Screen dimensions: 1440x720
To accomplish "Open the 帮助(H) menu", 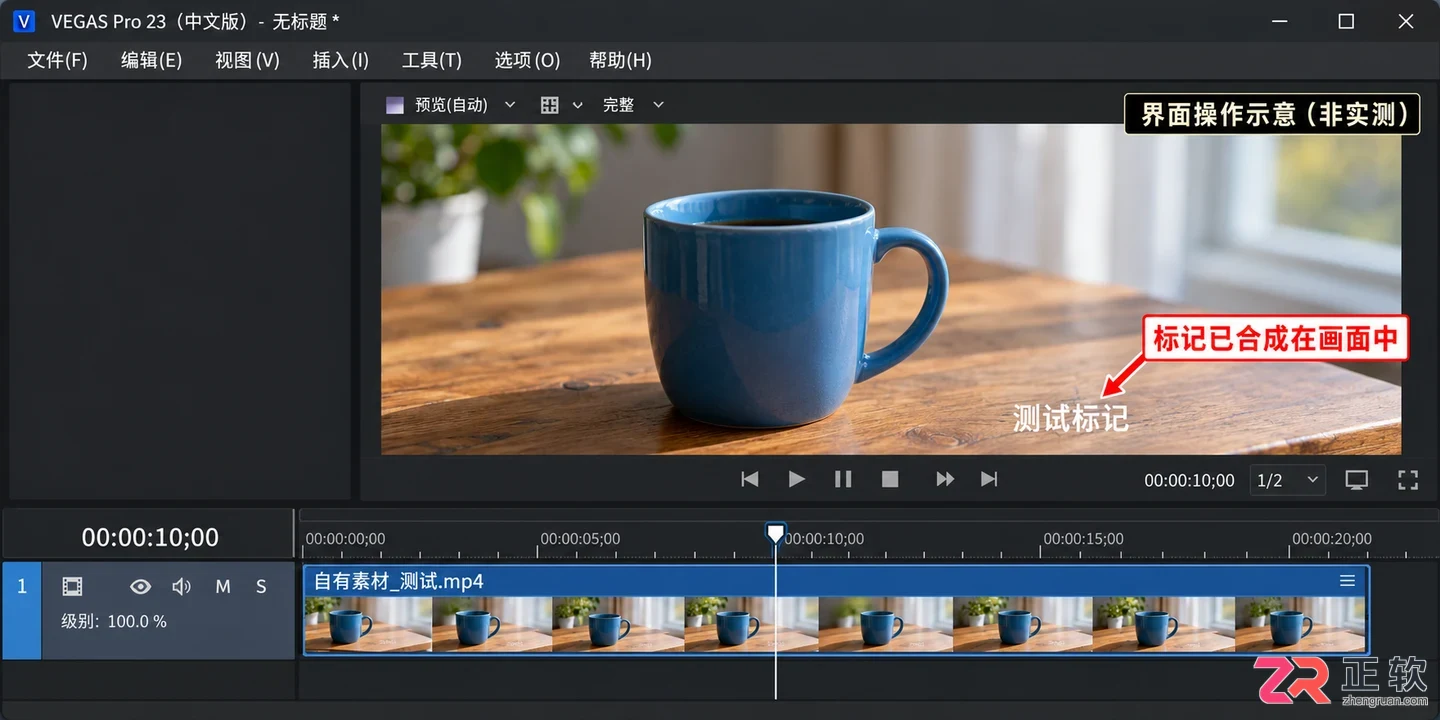I will tap(621, 60).
